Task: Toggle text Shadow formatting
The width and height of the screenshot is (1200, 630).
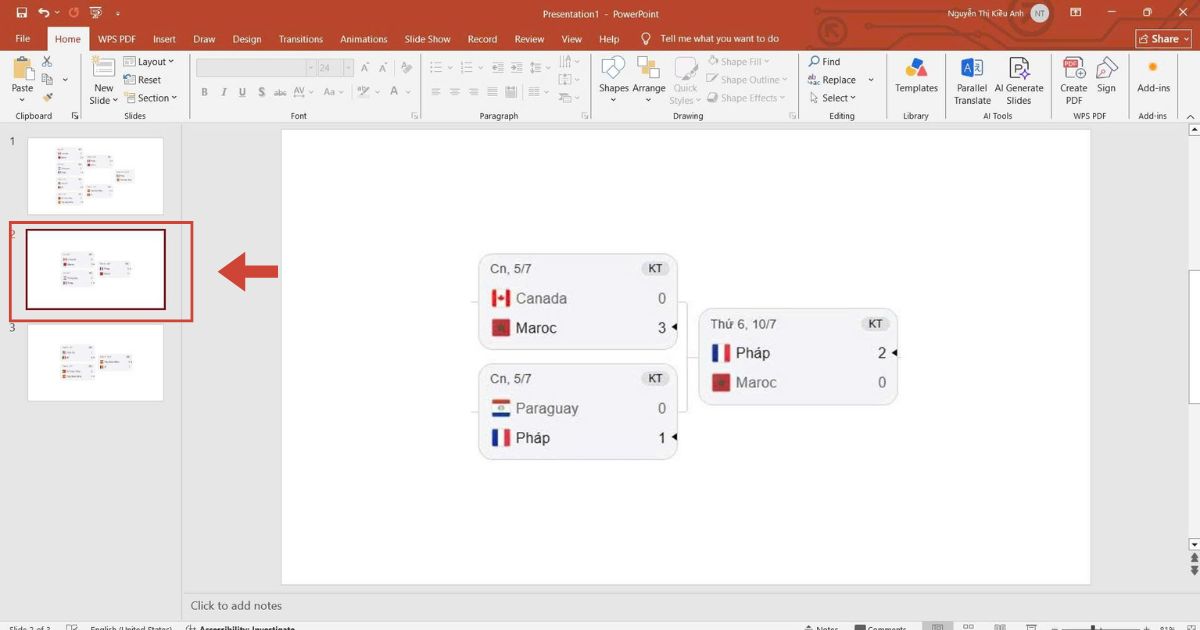Action: pyautogui.click(x=262, y=92)
